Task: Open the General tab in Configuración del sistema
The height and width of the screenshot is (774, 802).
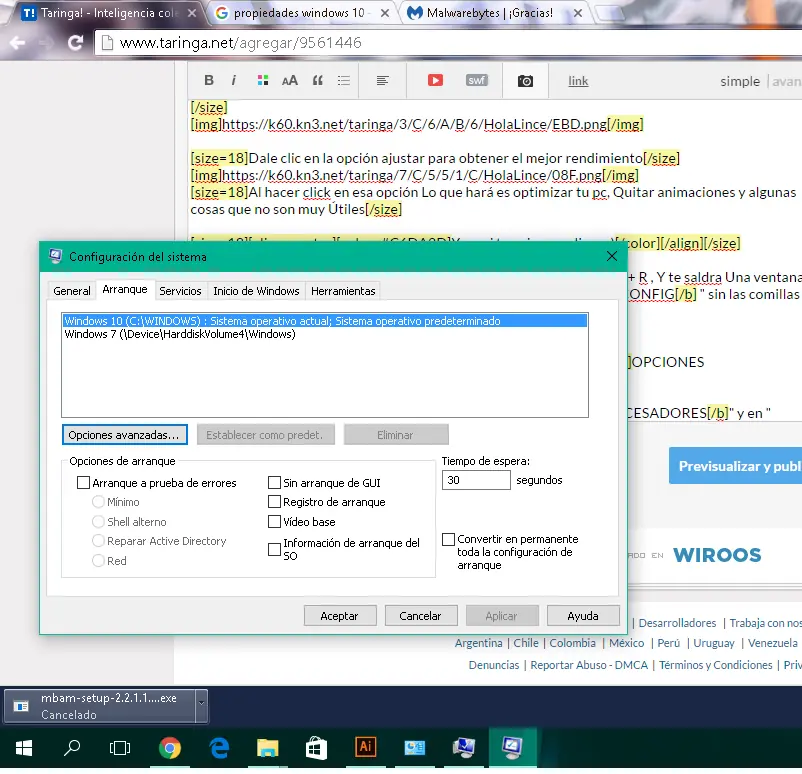Action: 72,291
